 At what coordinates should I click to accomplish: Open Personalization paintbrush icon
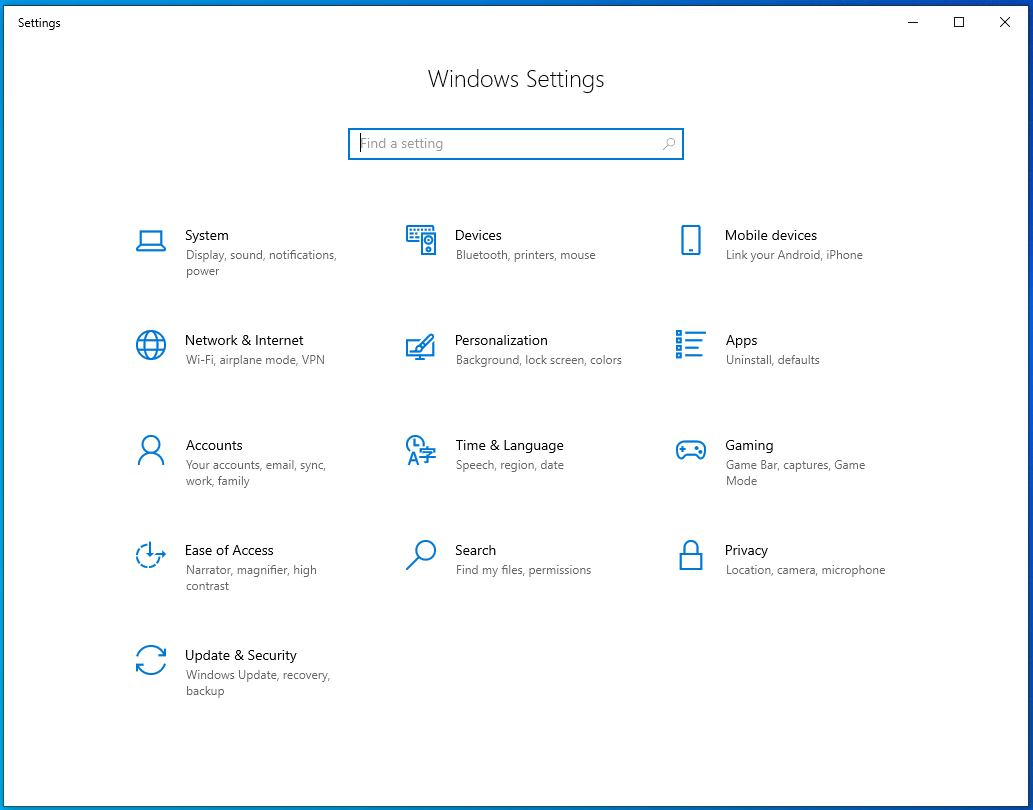click(x=420, y=346)
